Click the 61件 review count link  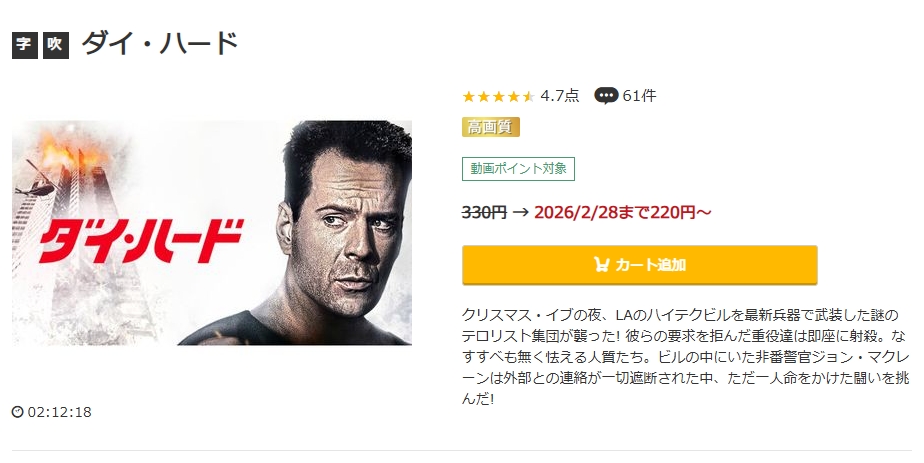click(639, 96)
